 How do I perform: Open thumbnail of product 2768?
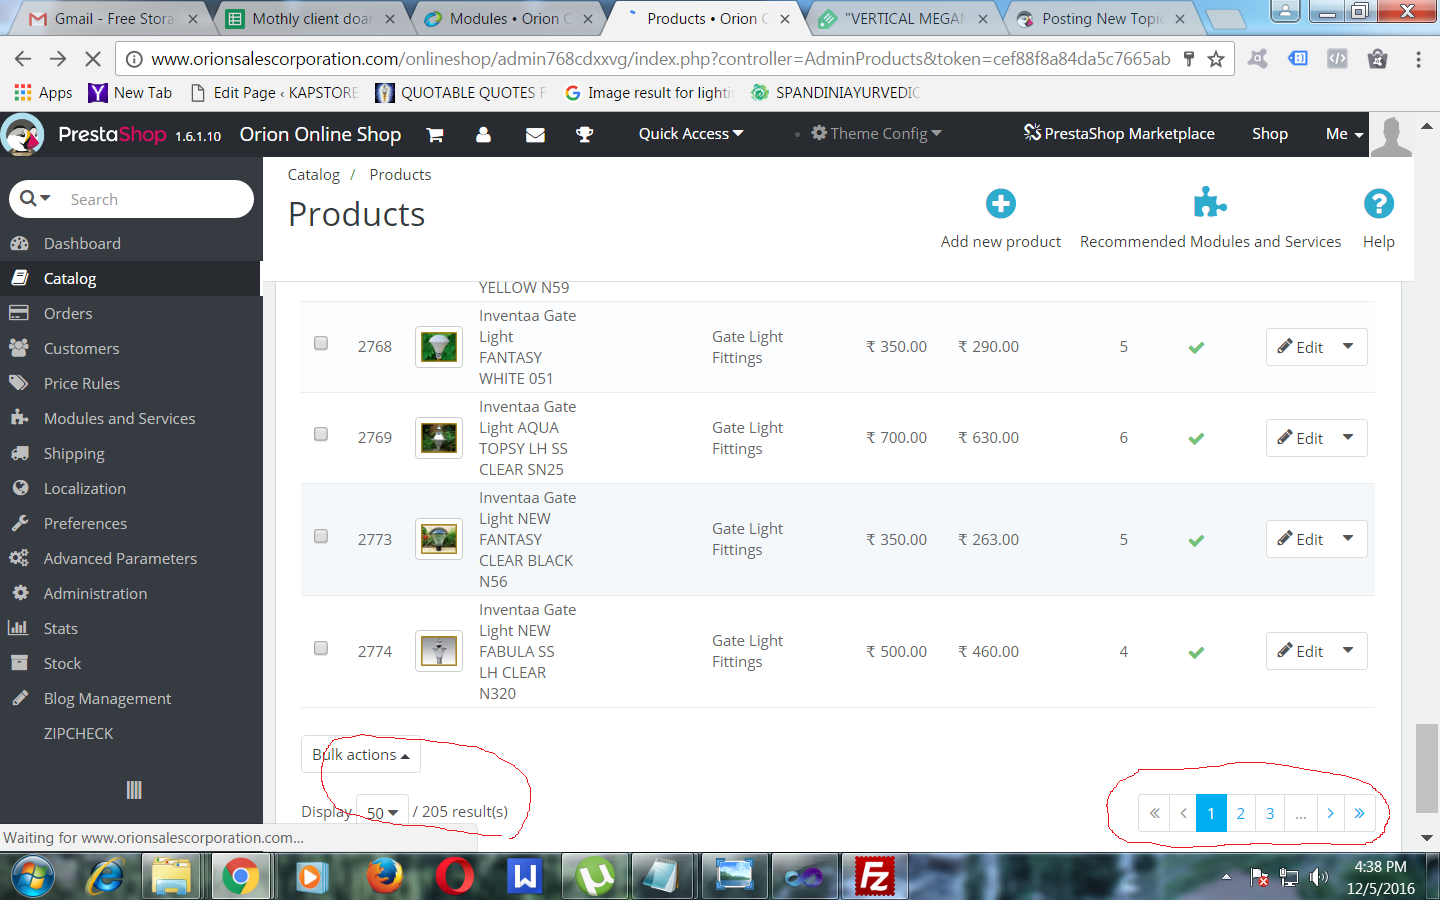pos(439,347)
